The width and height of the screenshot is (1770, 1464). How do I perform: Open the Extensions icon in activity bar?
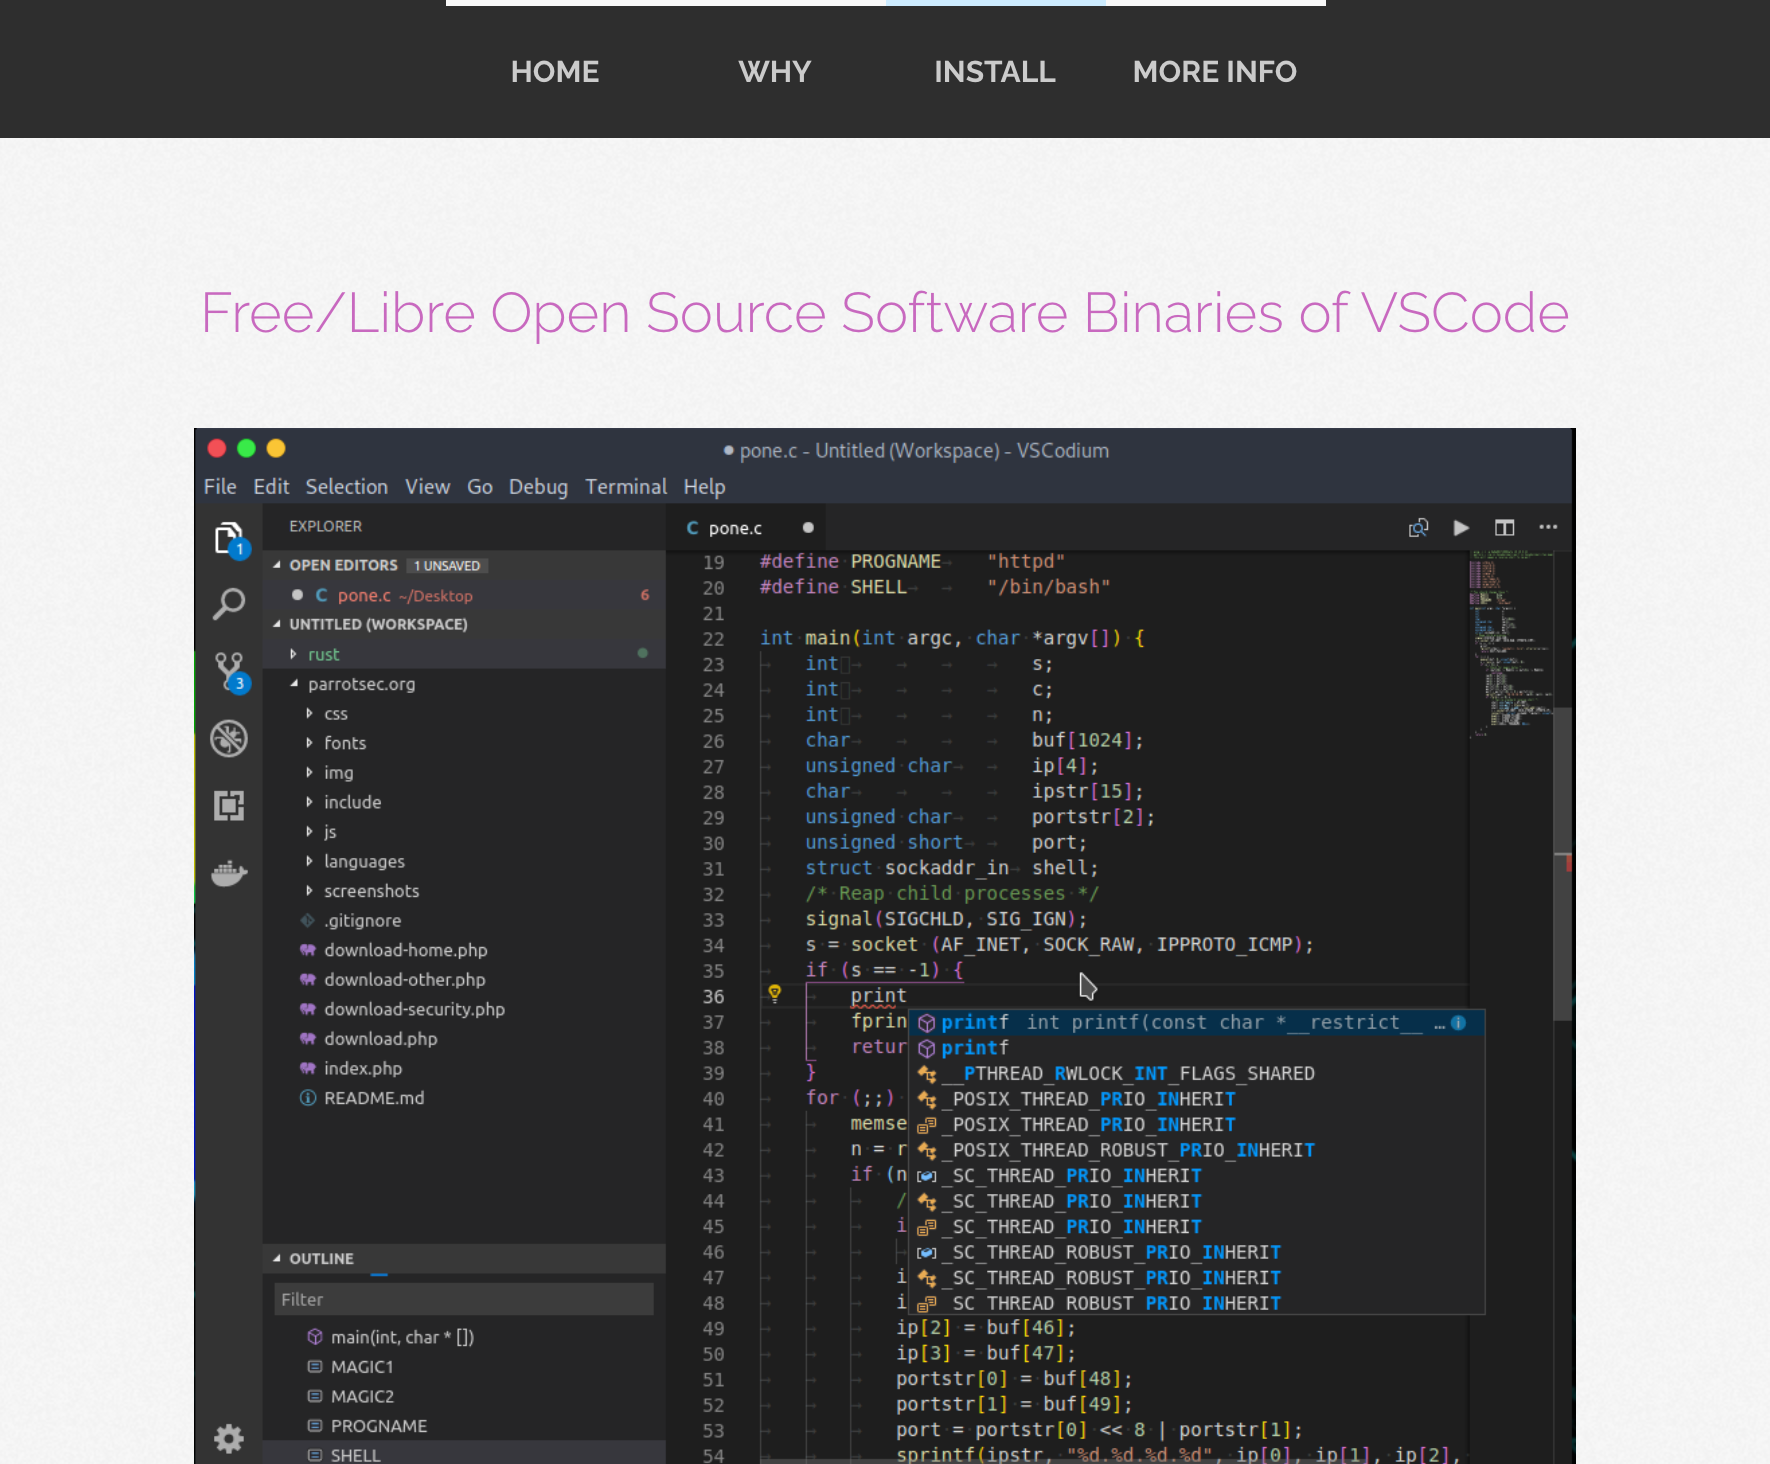click(229, 806)
